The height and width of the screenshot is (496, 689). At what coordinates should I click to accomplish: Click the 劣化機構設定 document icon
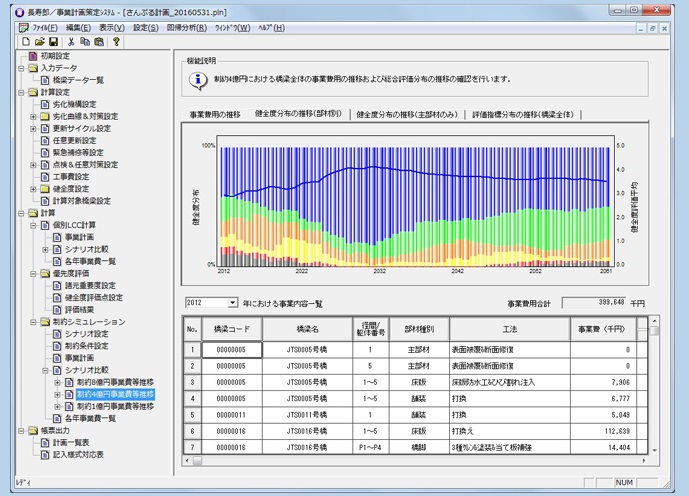coord(45,104)
